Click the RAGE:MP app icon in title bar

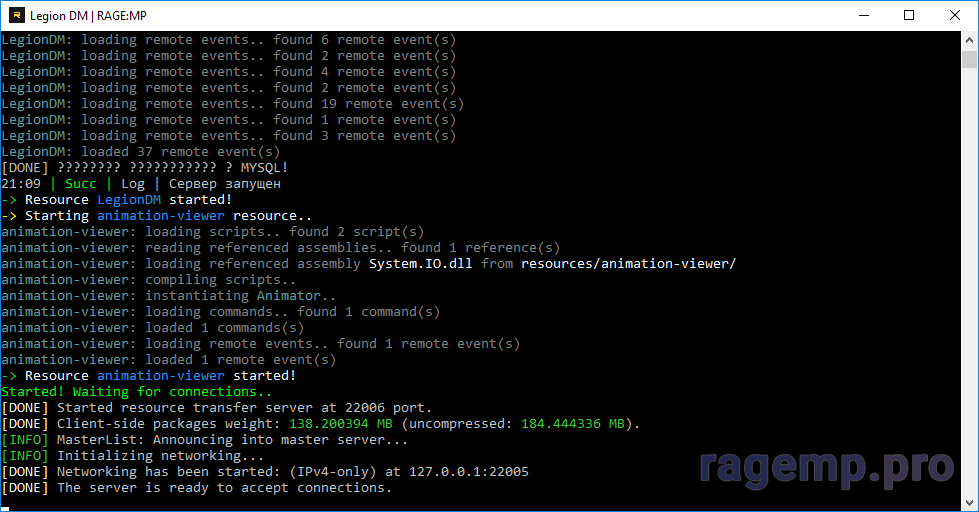(16, 15)
